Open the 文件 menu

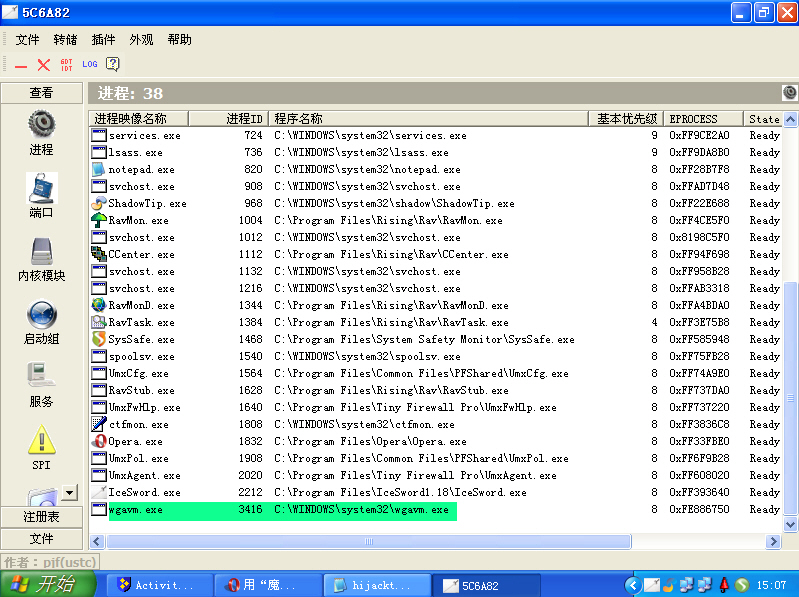[27, 40]
